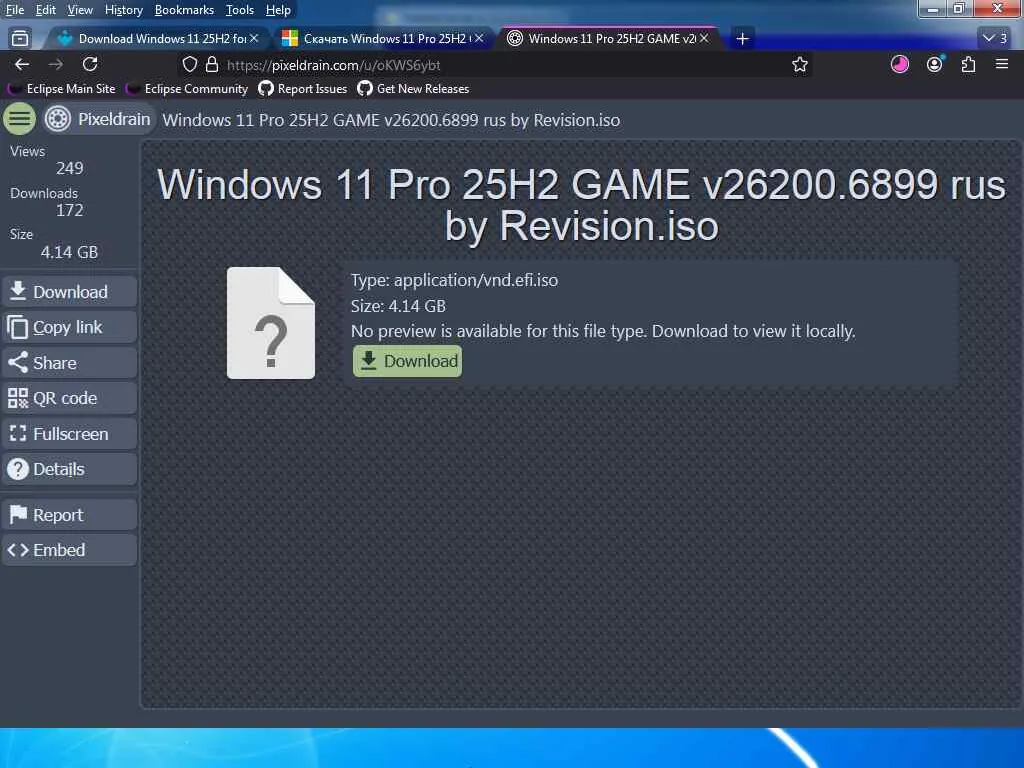Open the extensions puzzle-piece icon

pos(968,64)
